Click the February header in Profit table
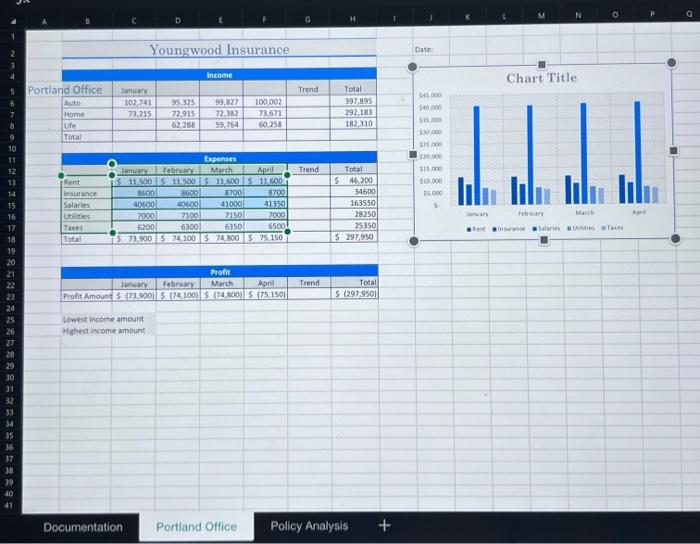 coord(178,284)
